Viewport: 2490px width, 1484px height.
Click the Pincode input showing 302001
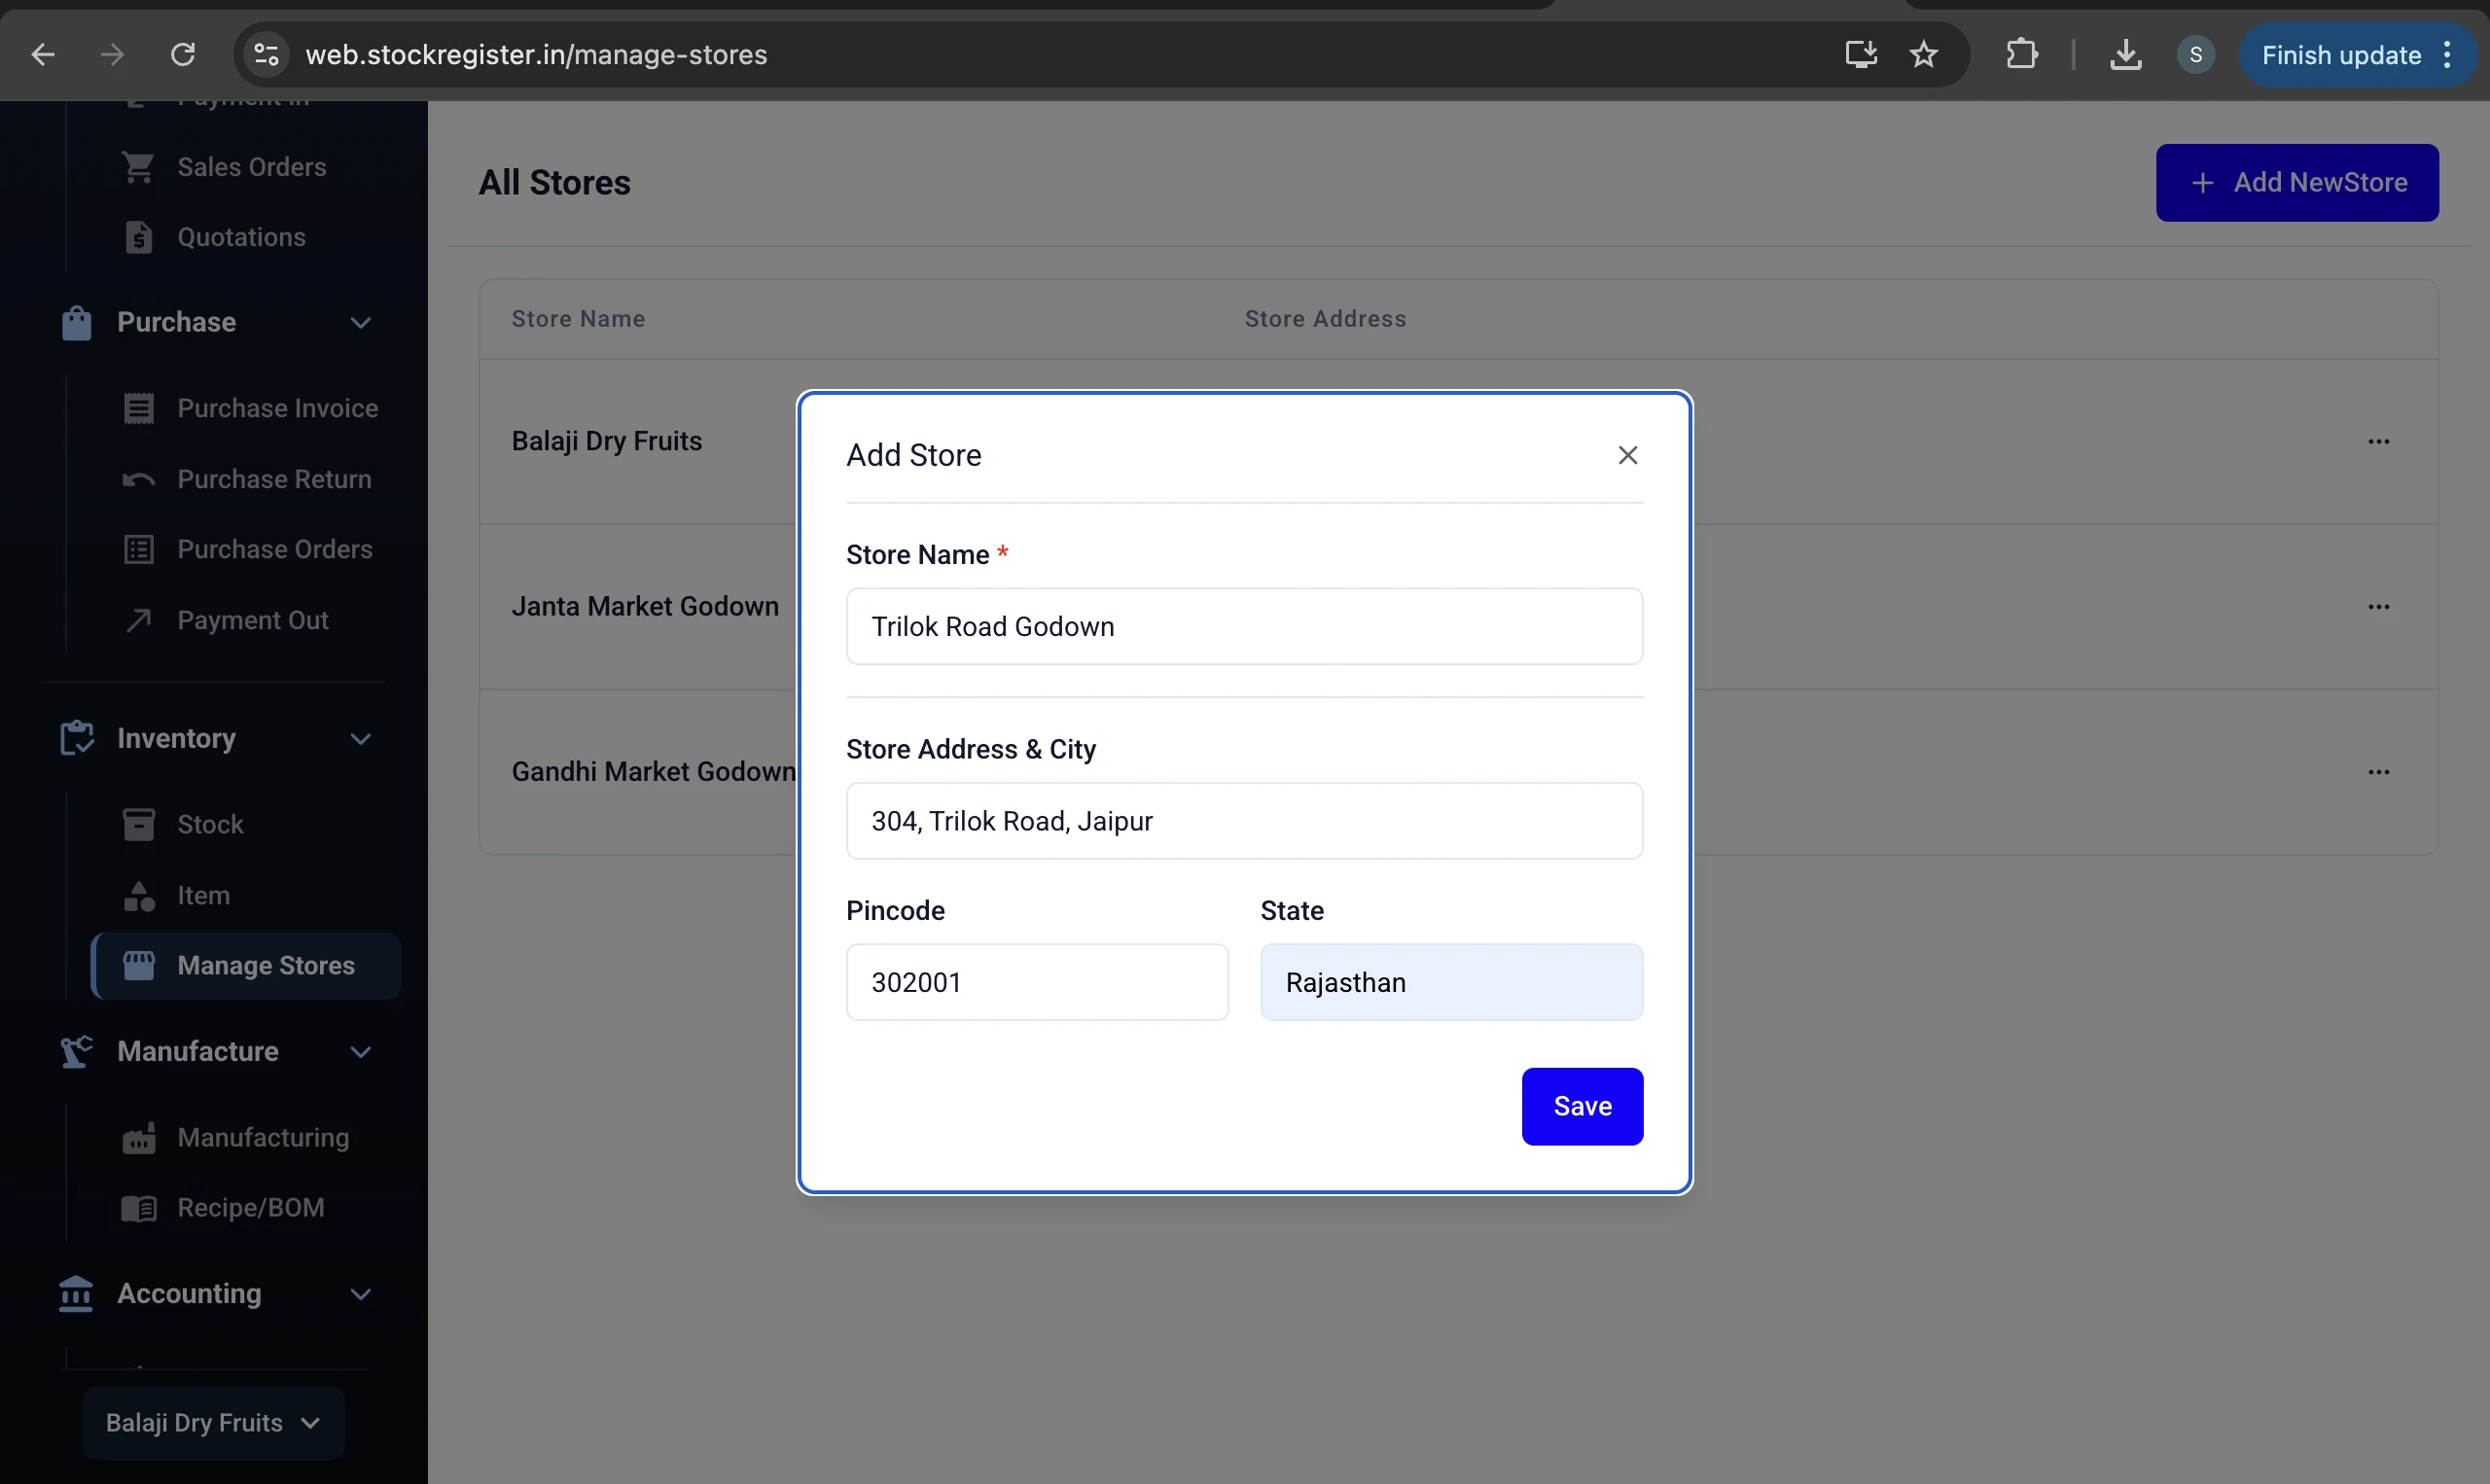click(1036, 981)
